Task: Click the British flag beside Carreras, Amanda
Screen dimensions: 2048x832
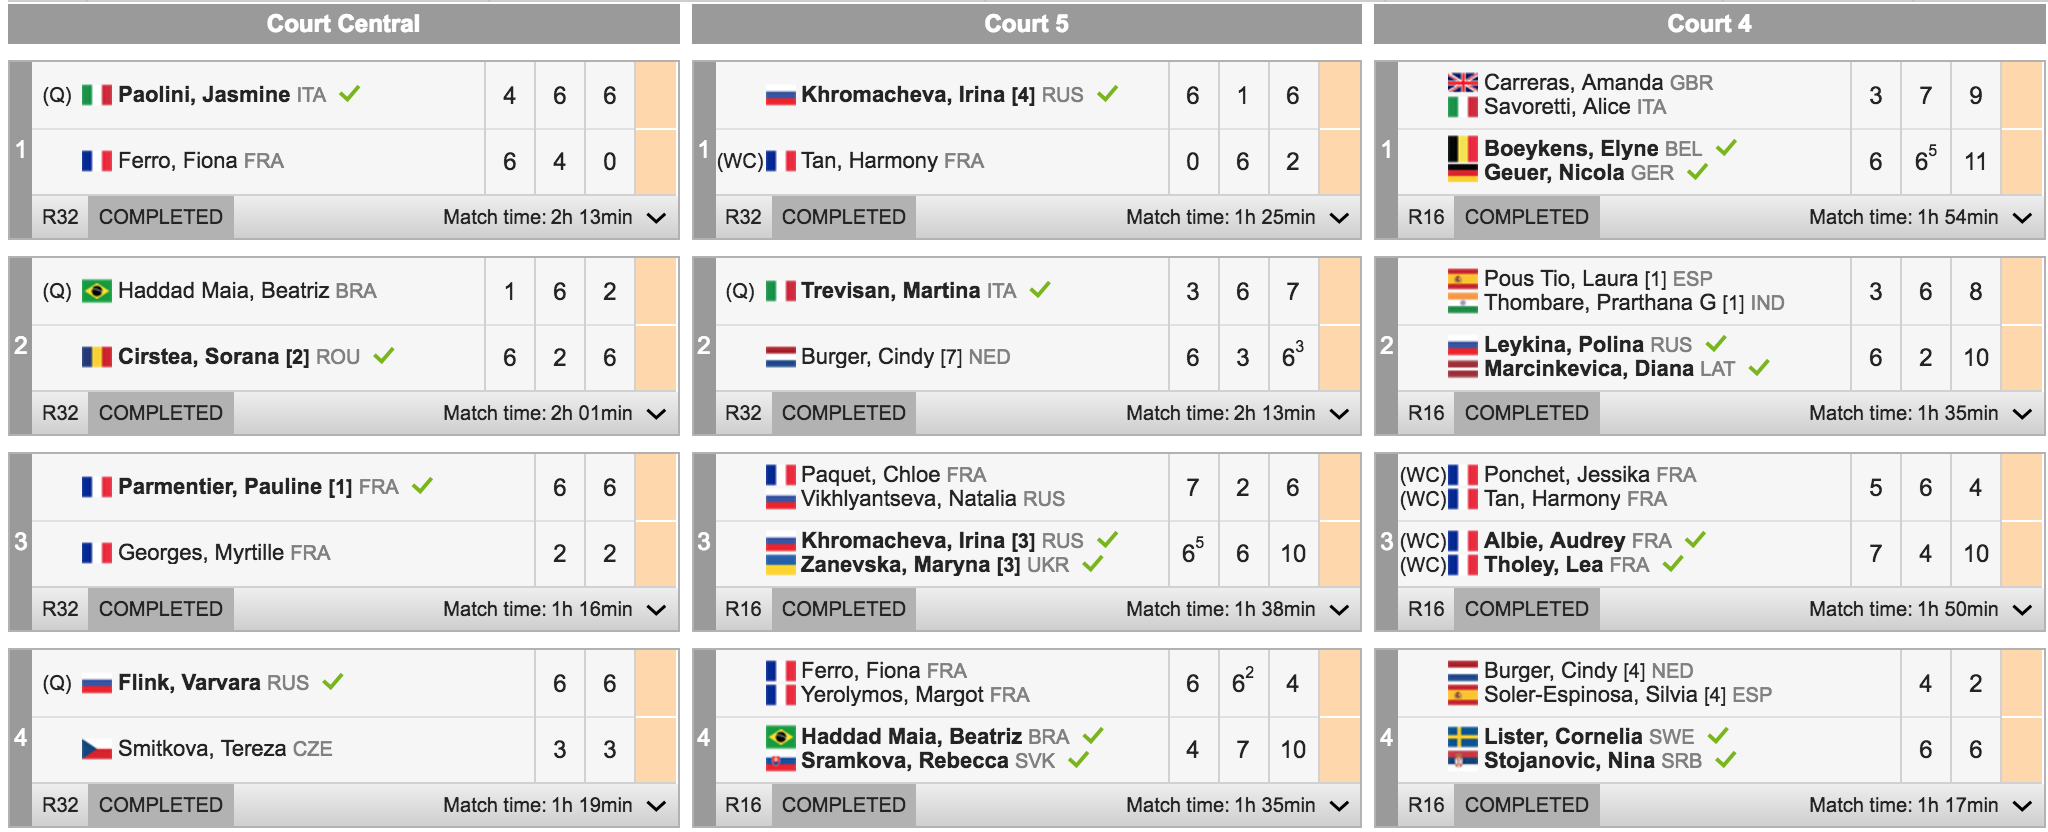Action: tap(1462, 82)
